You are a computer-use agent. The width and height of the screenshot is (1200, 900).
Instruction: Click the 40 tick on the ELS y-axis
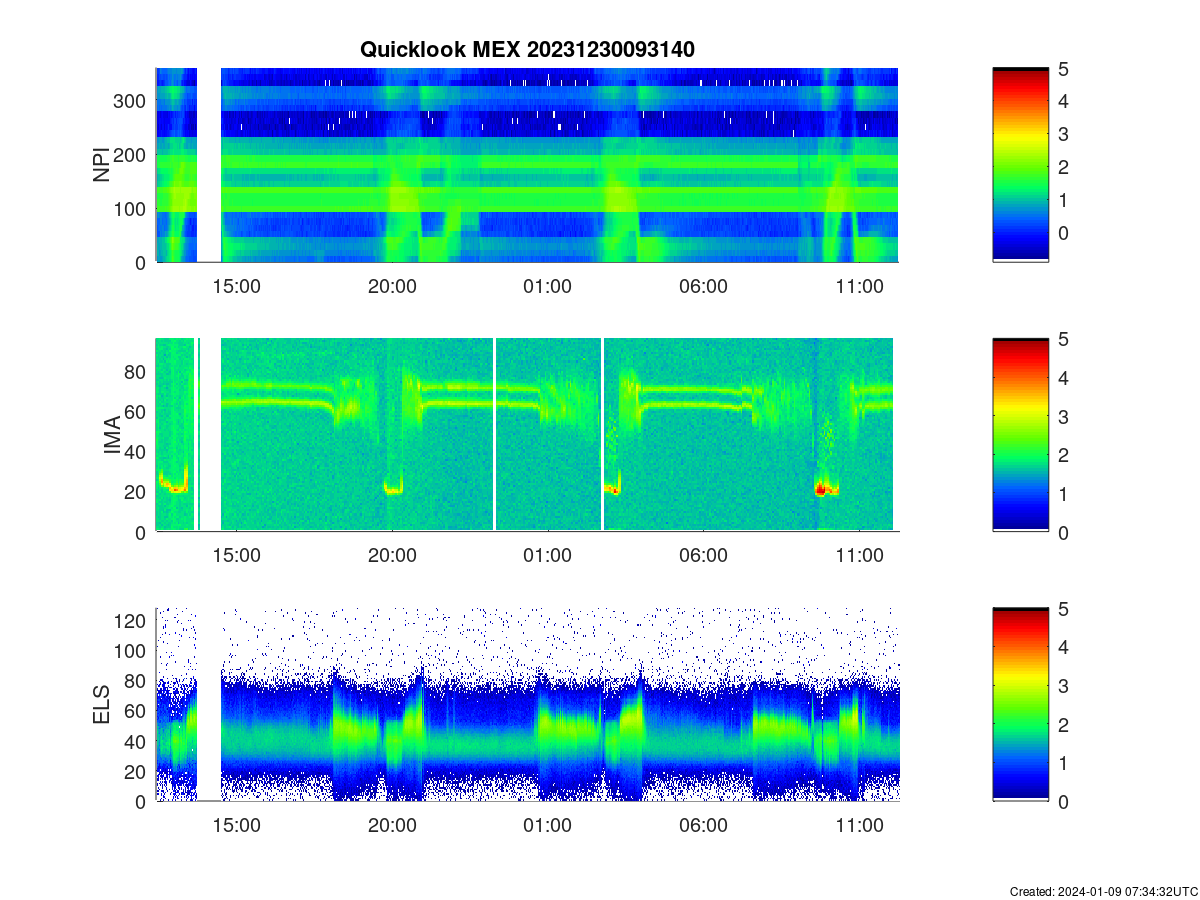coord(137,741)
